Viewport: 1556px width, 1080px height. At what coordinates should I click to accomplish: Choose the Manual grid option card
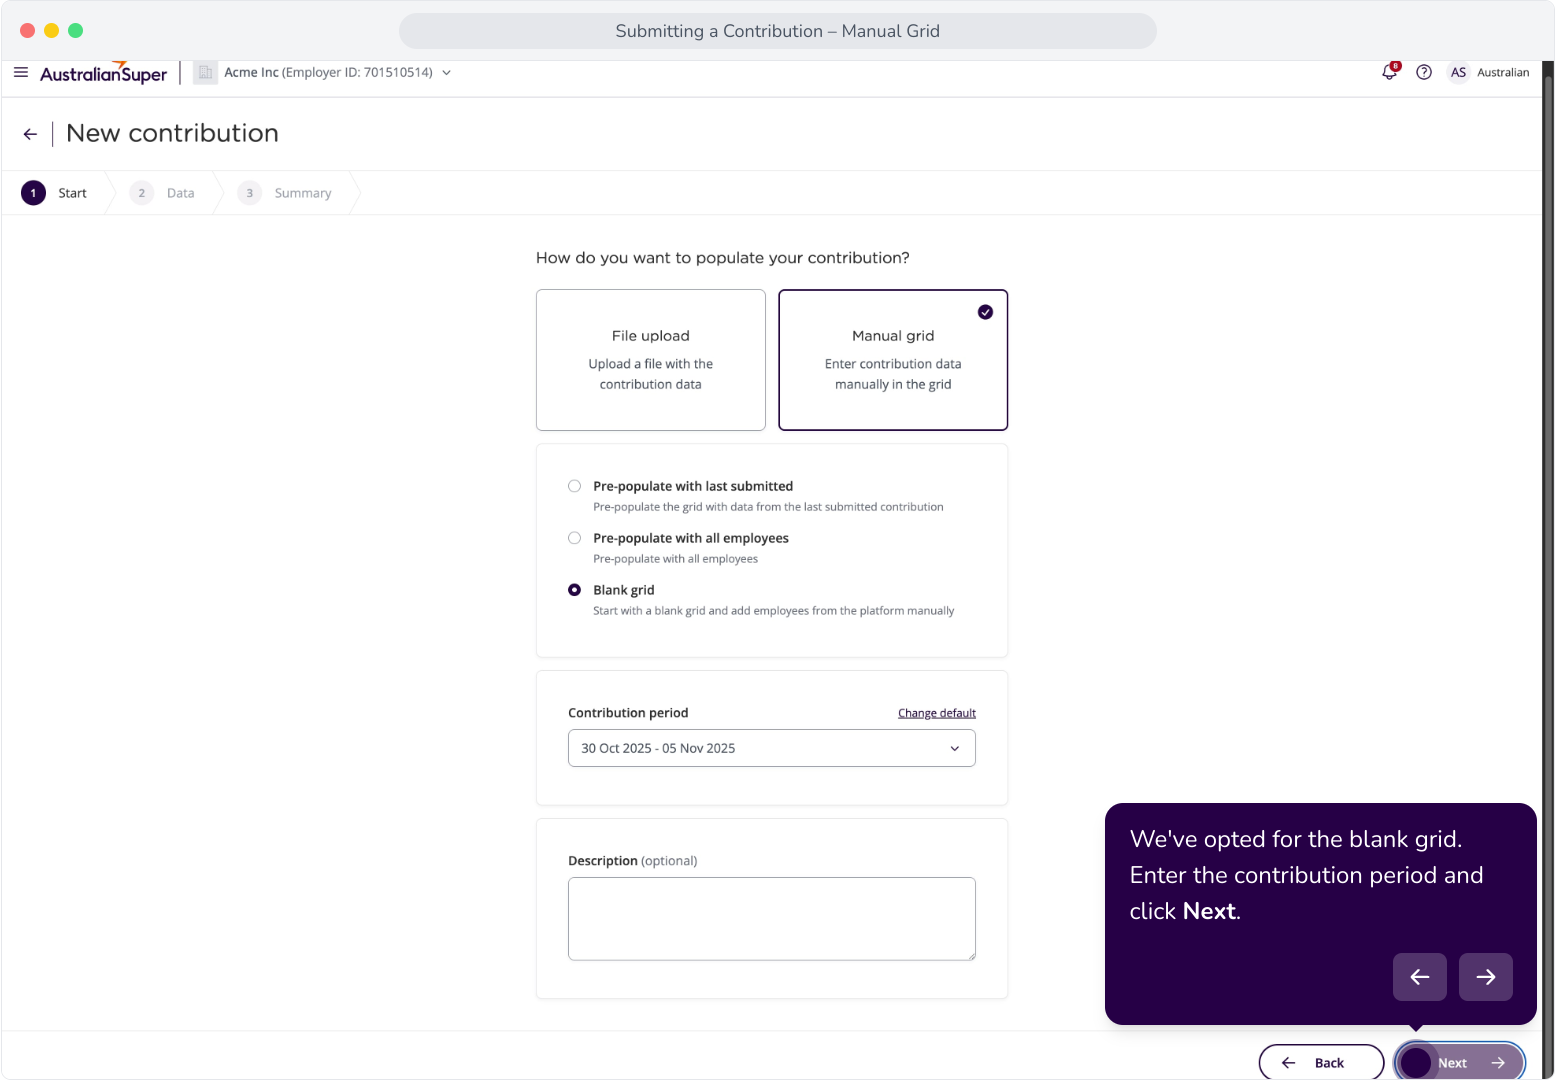pyautogui.click(x=893, y=360)
